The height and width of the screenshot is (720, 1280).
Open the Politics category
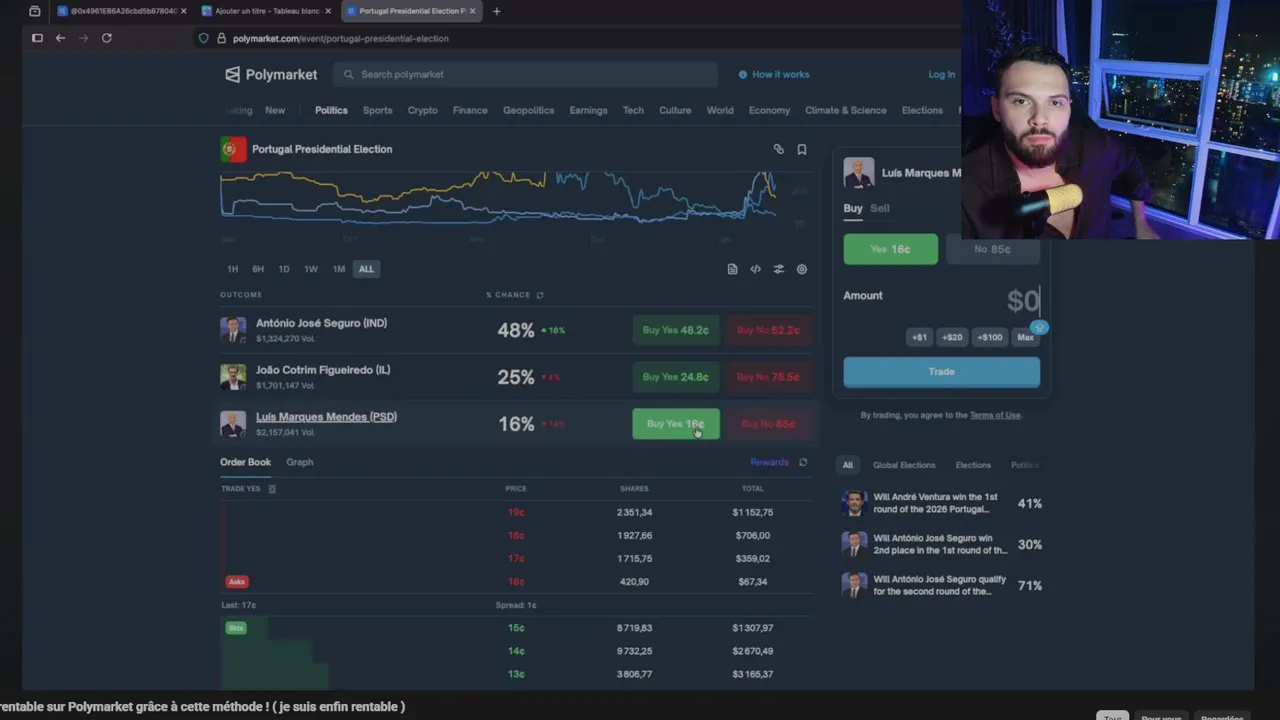(331, 110)
